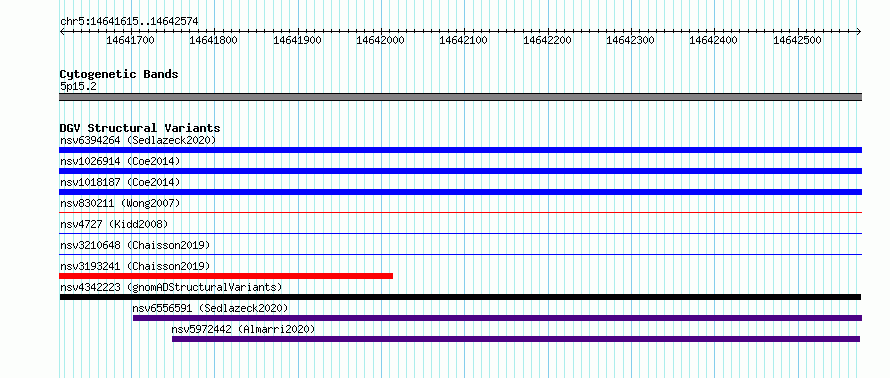Click the blue bar under nsv6394264
Screen dimensions: 890x378
point(460,150)
